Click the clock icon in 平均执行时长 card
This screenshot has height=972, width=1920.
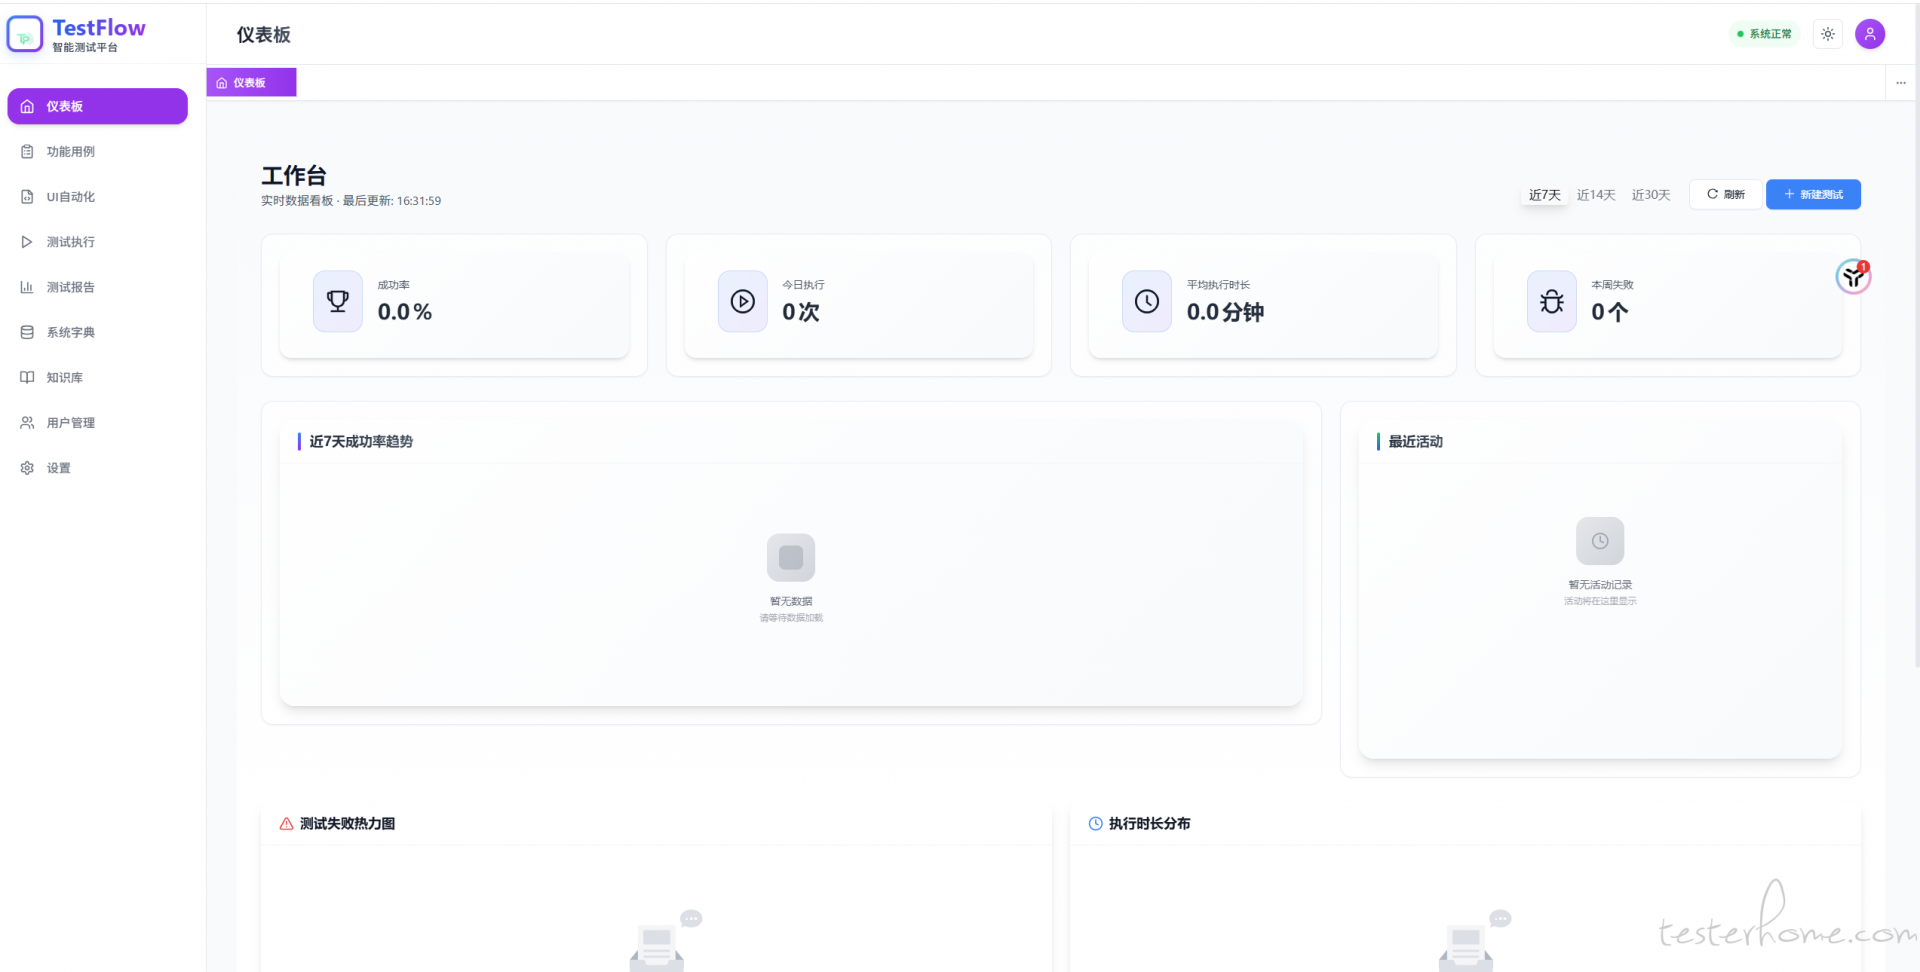tap(1147, 301)
